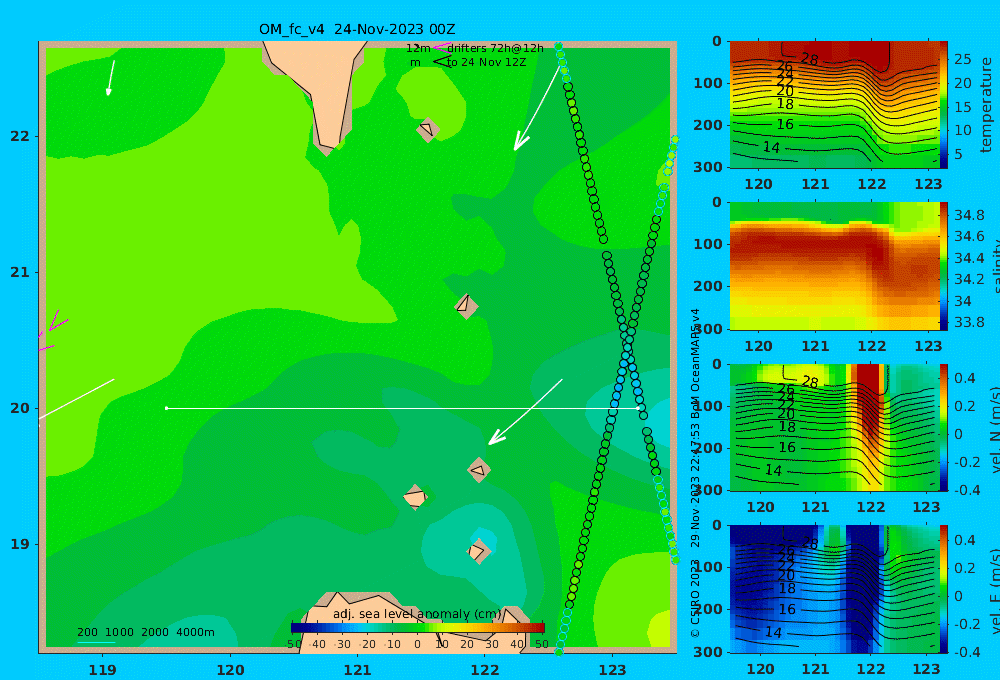Click the temperature section panel

click(x=834, y=105)
